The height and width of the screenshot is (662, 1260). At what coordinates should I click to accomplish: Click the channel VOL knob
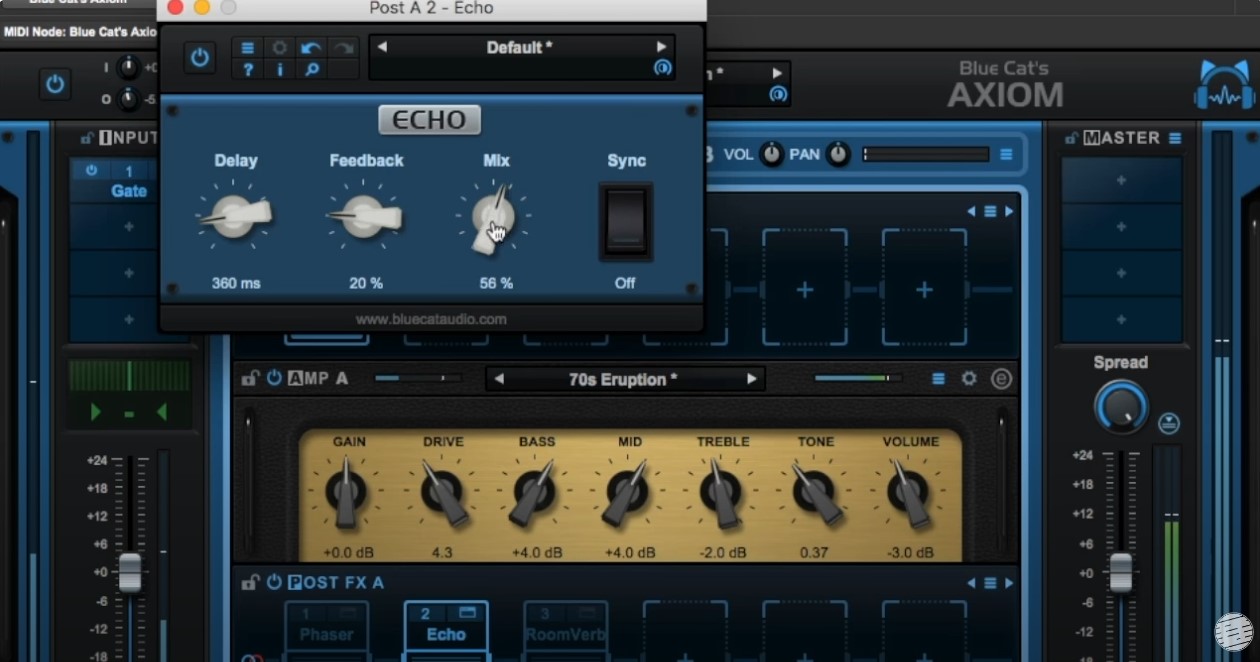coord(771,154)
